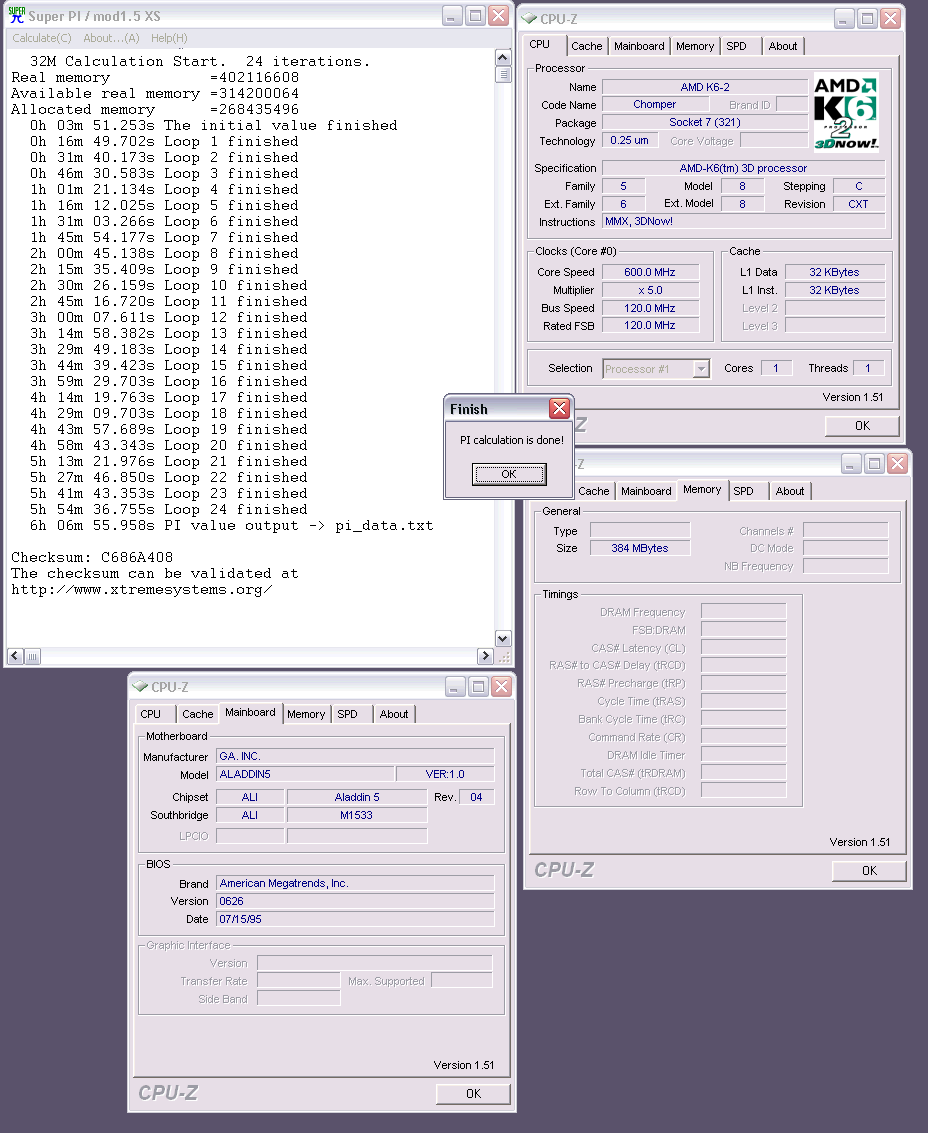Screen dimensions: 928x1133
Task: Maximize the CPU-Z Memory window
Action: 875,464
